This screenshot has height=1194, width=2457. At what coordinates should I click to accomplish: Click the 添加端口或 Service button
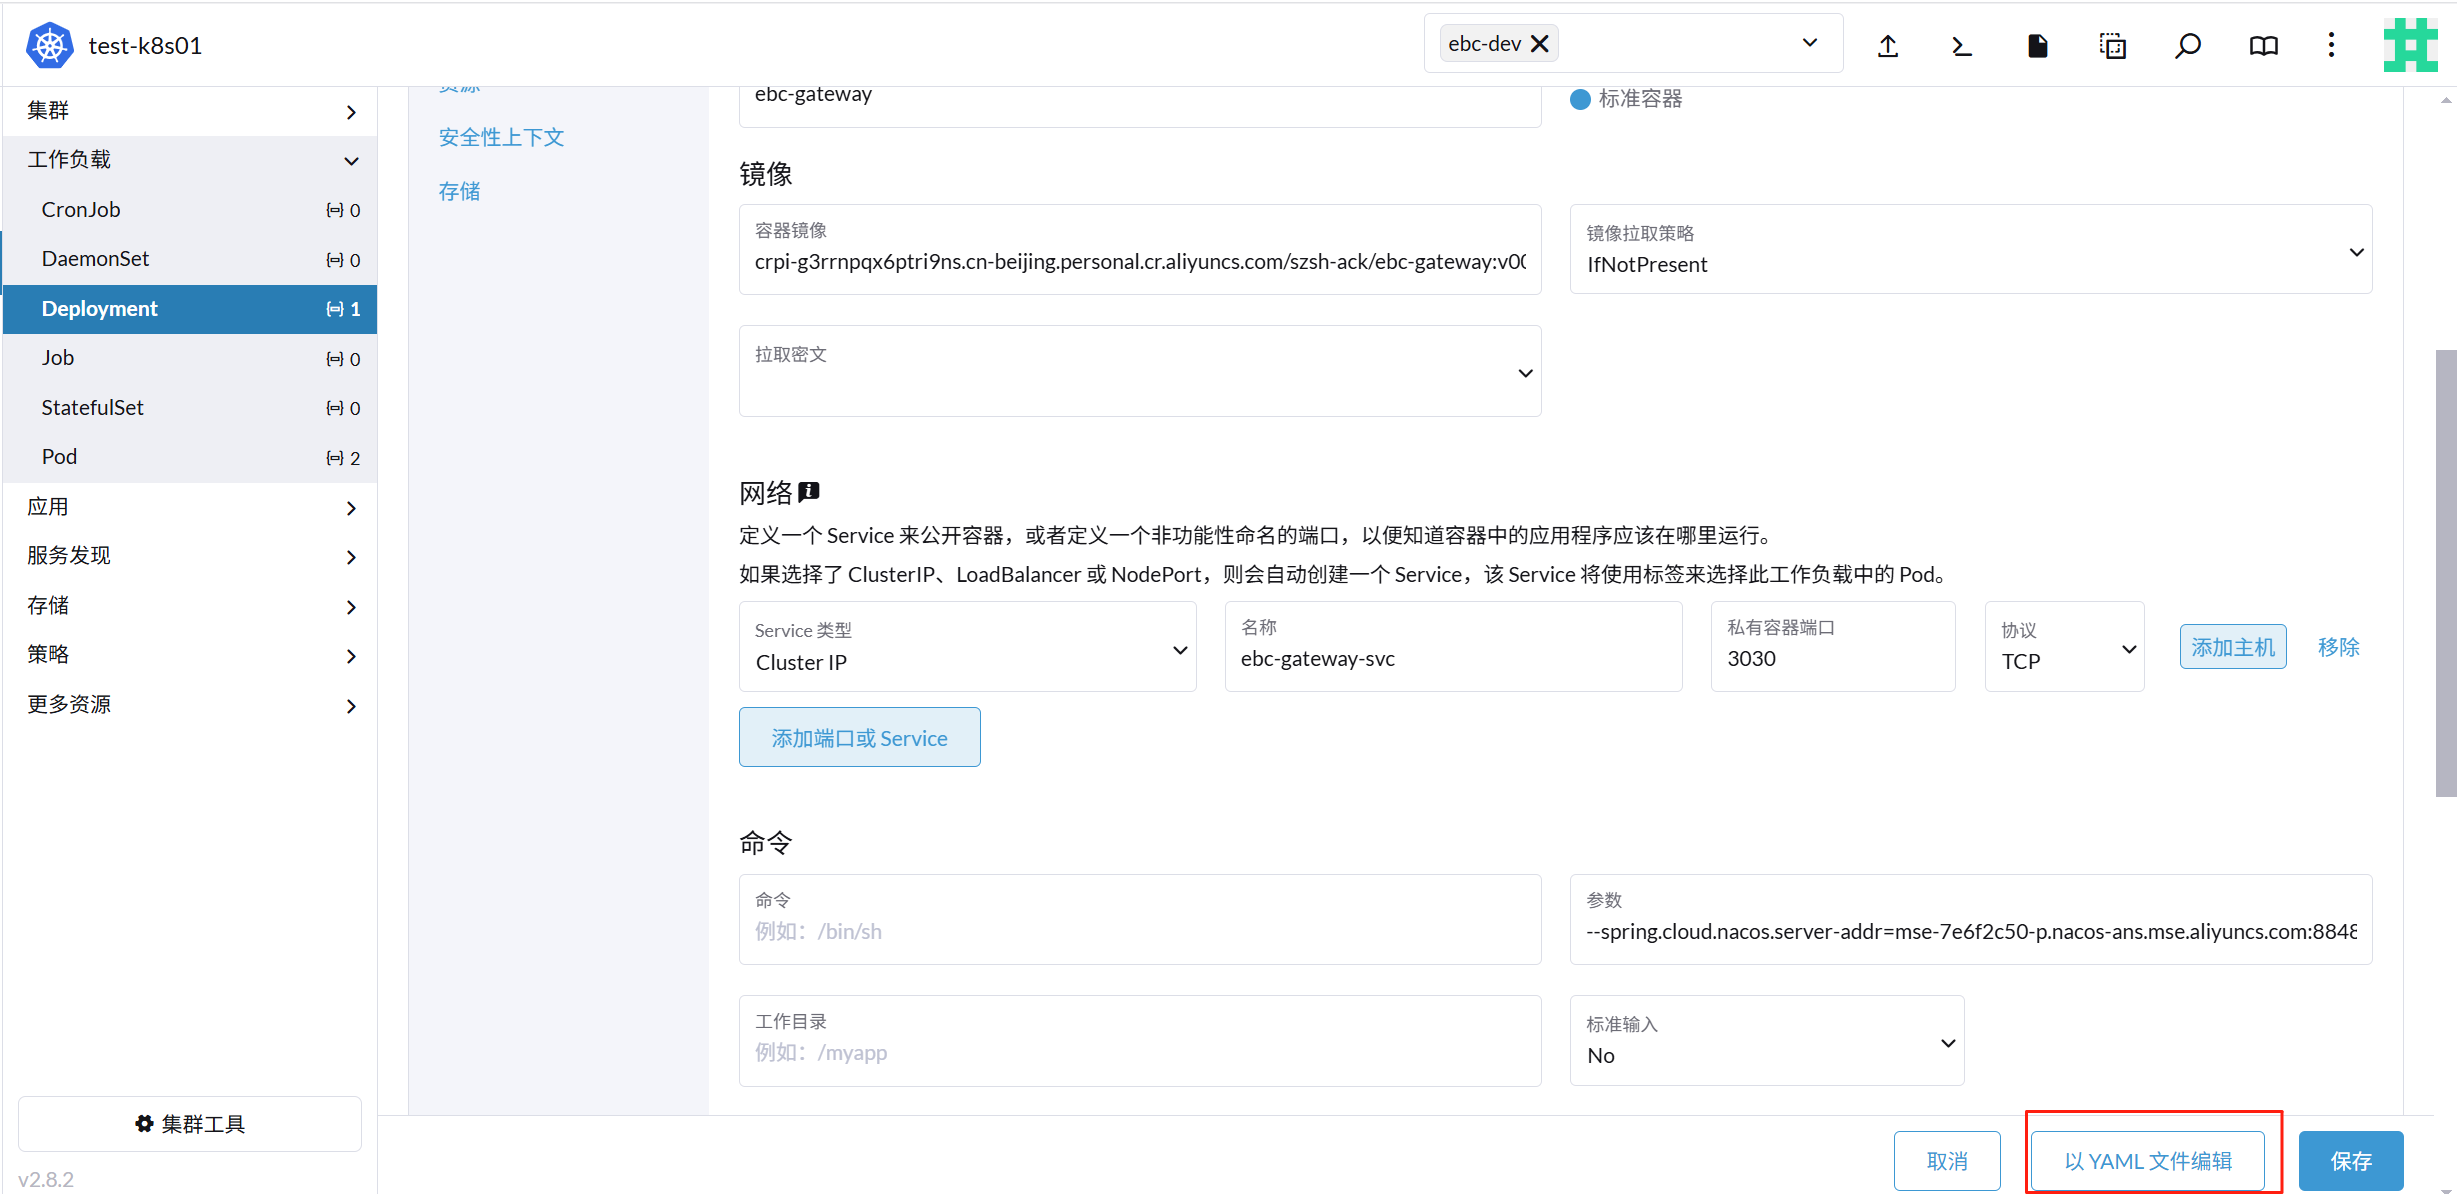click(859, 738)
